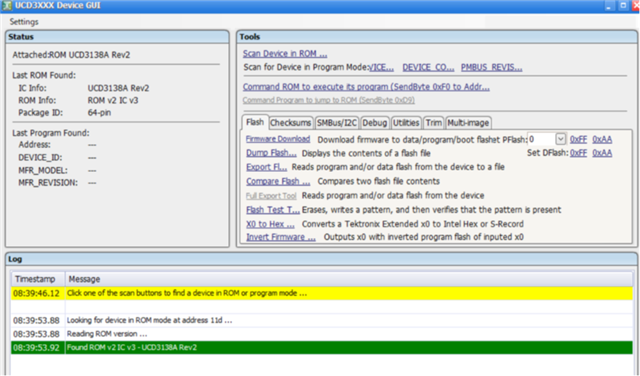Open Invert Firmware ... tool
The width and height of the screenshot is (640, 376).
tap(280, 237)
